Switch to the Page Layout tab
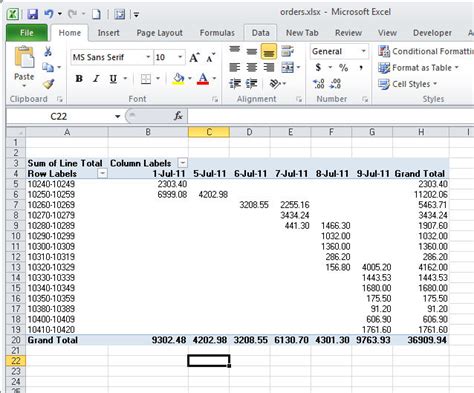The height and width of the screenshot is (393, 474). click(x=159, y=33)
